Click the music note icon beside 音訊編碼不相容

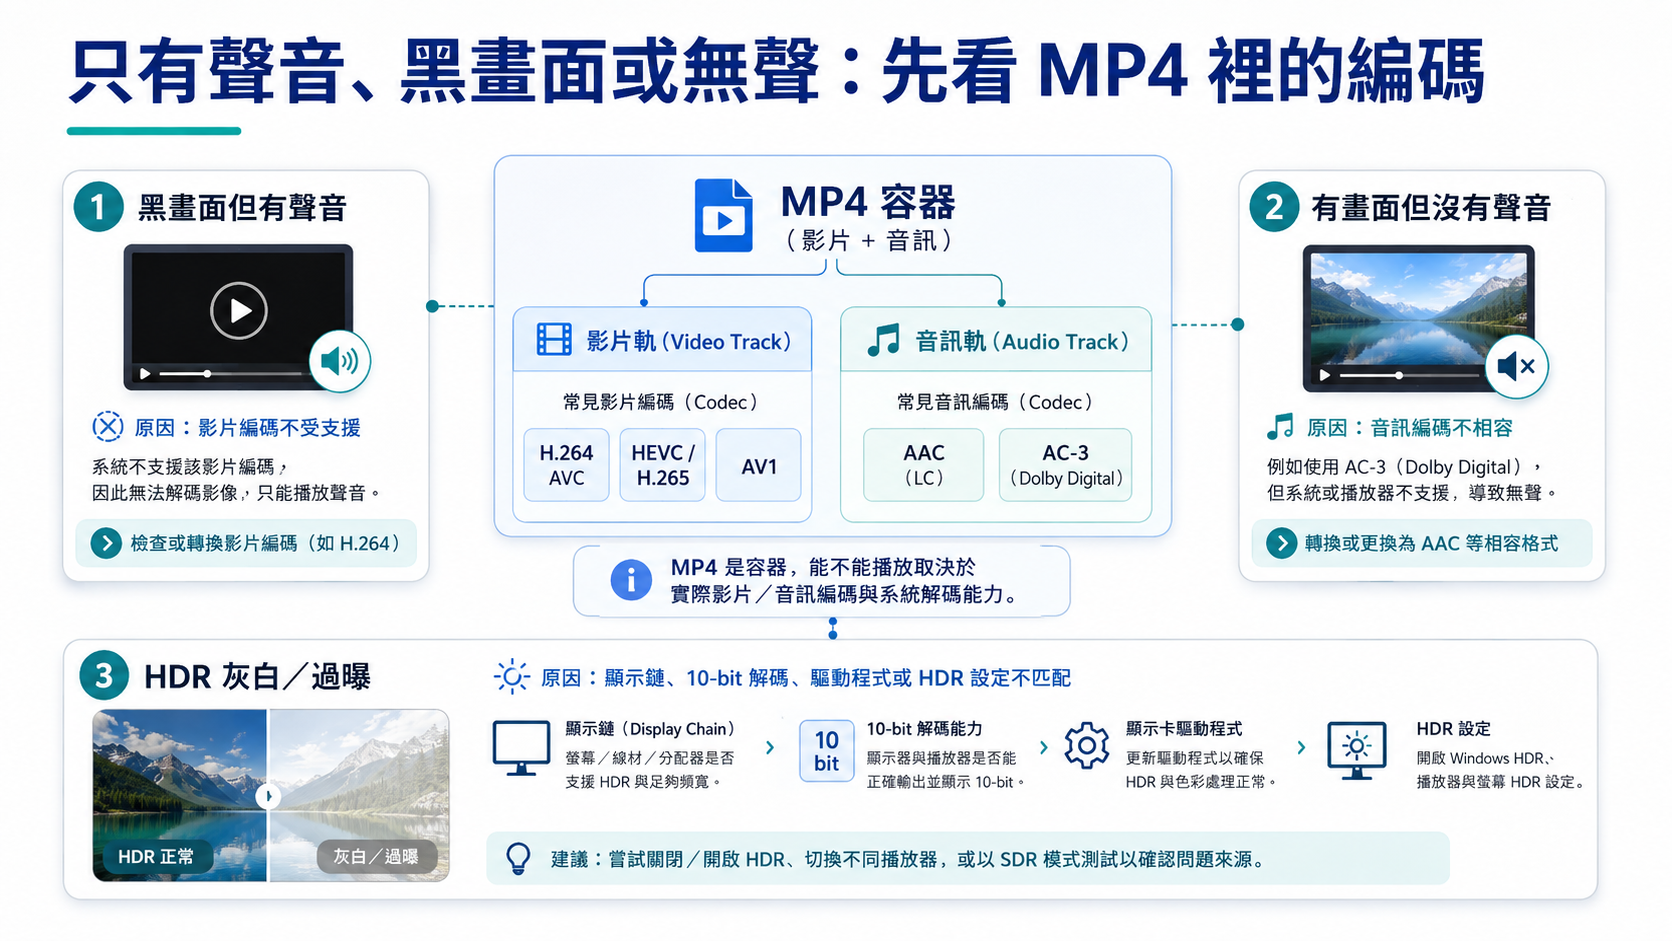click(x=1280, y=427)
